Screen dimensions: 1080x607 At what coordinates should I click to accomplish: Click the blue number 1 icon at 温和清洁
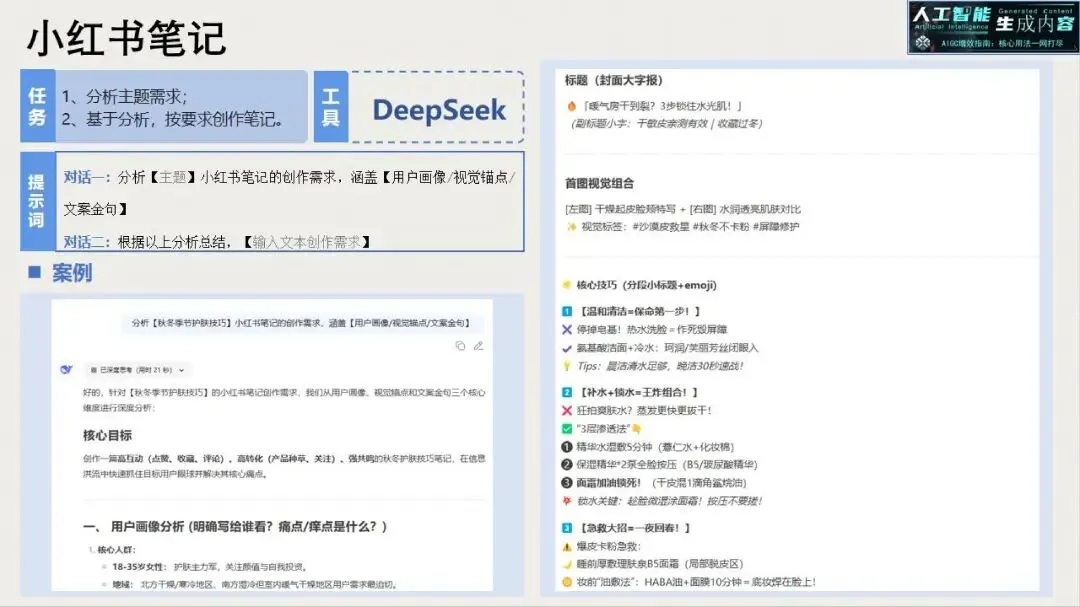[x=567, y=311]
